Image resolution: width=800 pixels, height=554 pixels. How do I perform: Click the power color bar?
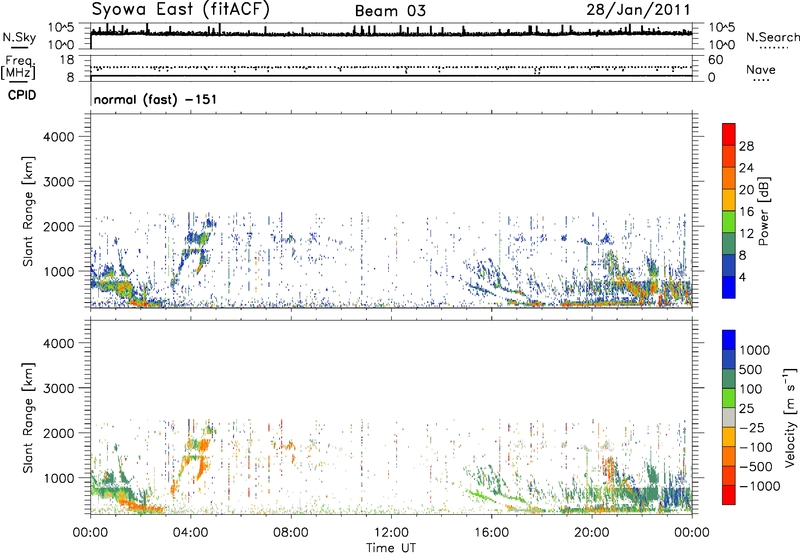coord(729,211)
